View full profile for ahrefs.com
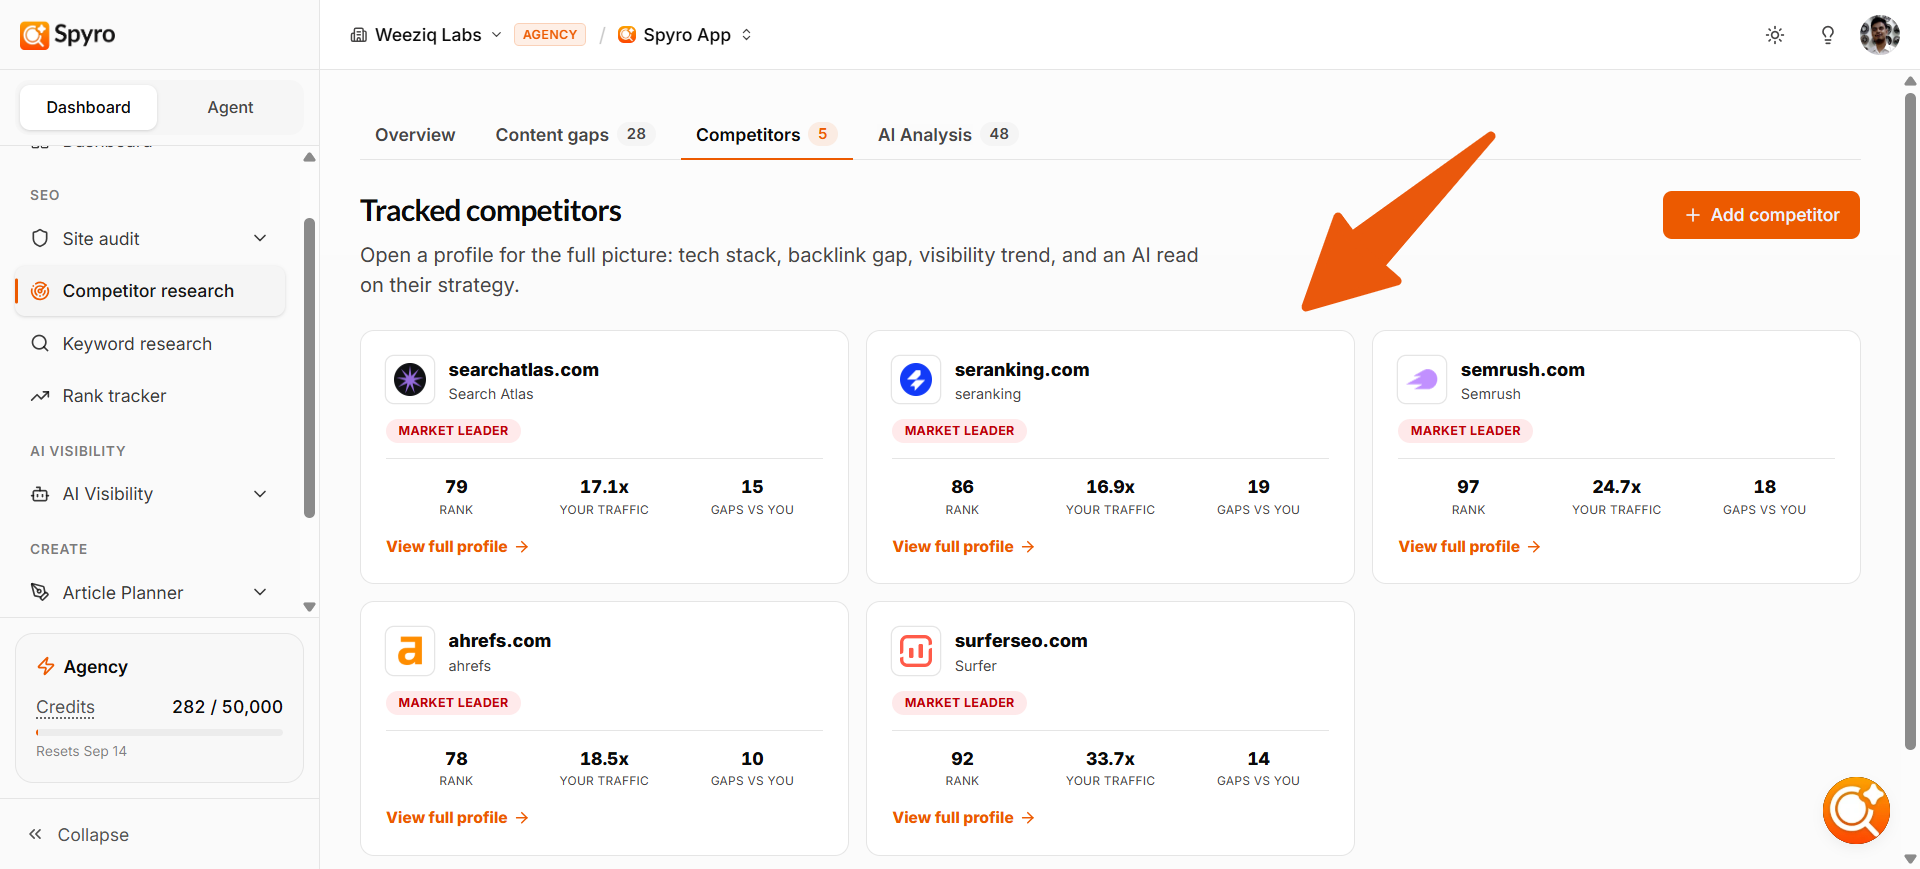The image size is (1920, 869). pos(458,818)
